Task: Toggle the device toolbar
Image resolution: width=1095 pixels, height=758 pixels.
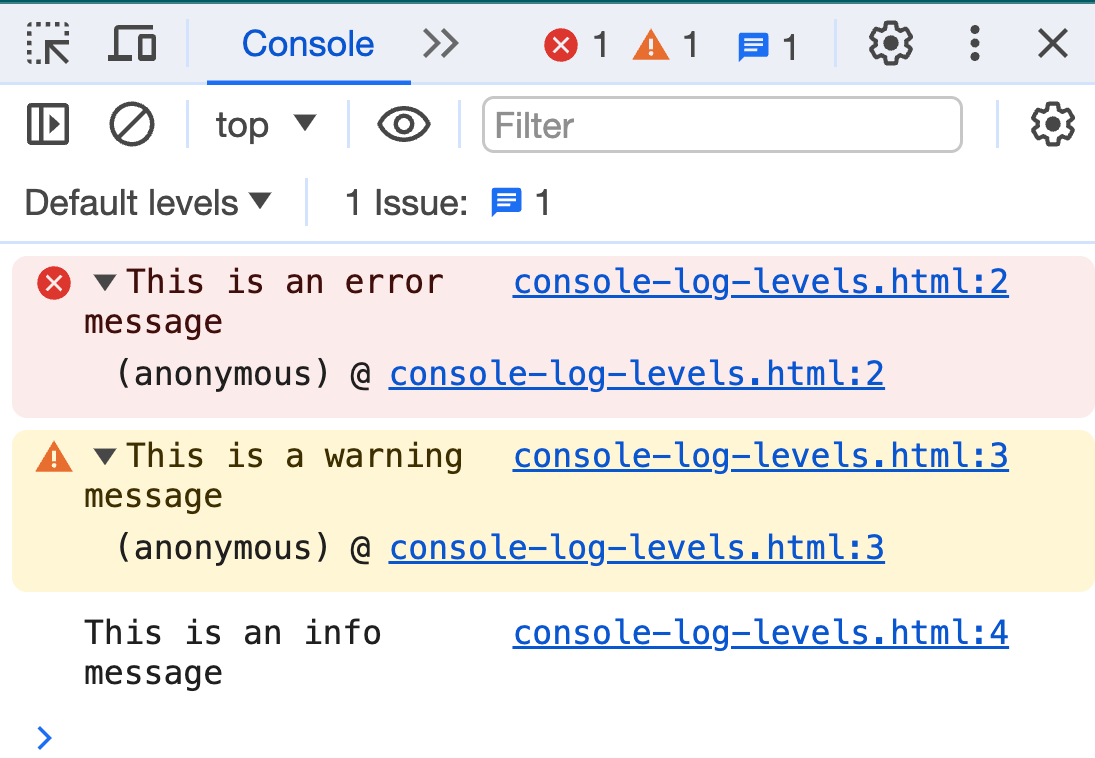Action: click(131, 44)
